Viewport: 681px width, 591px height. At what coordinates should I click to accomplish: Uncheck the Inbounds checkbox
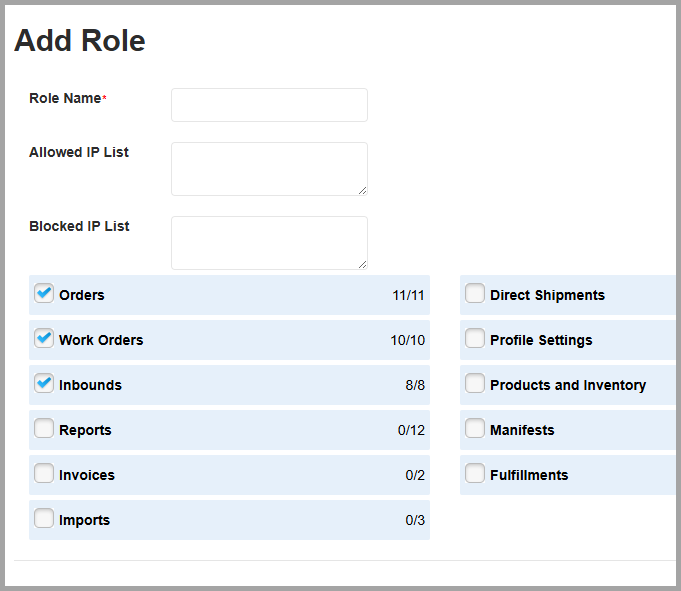(44, 383)
